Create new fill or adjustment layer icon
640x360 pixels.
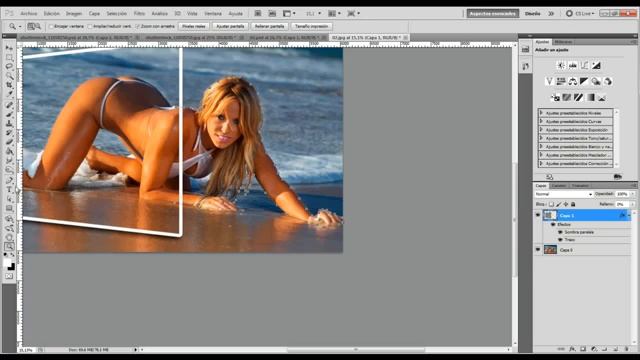point(594,349)
